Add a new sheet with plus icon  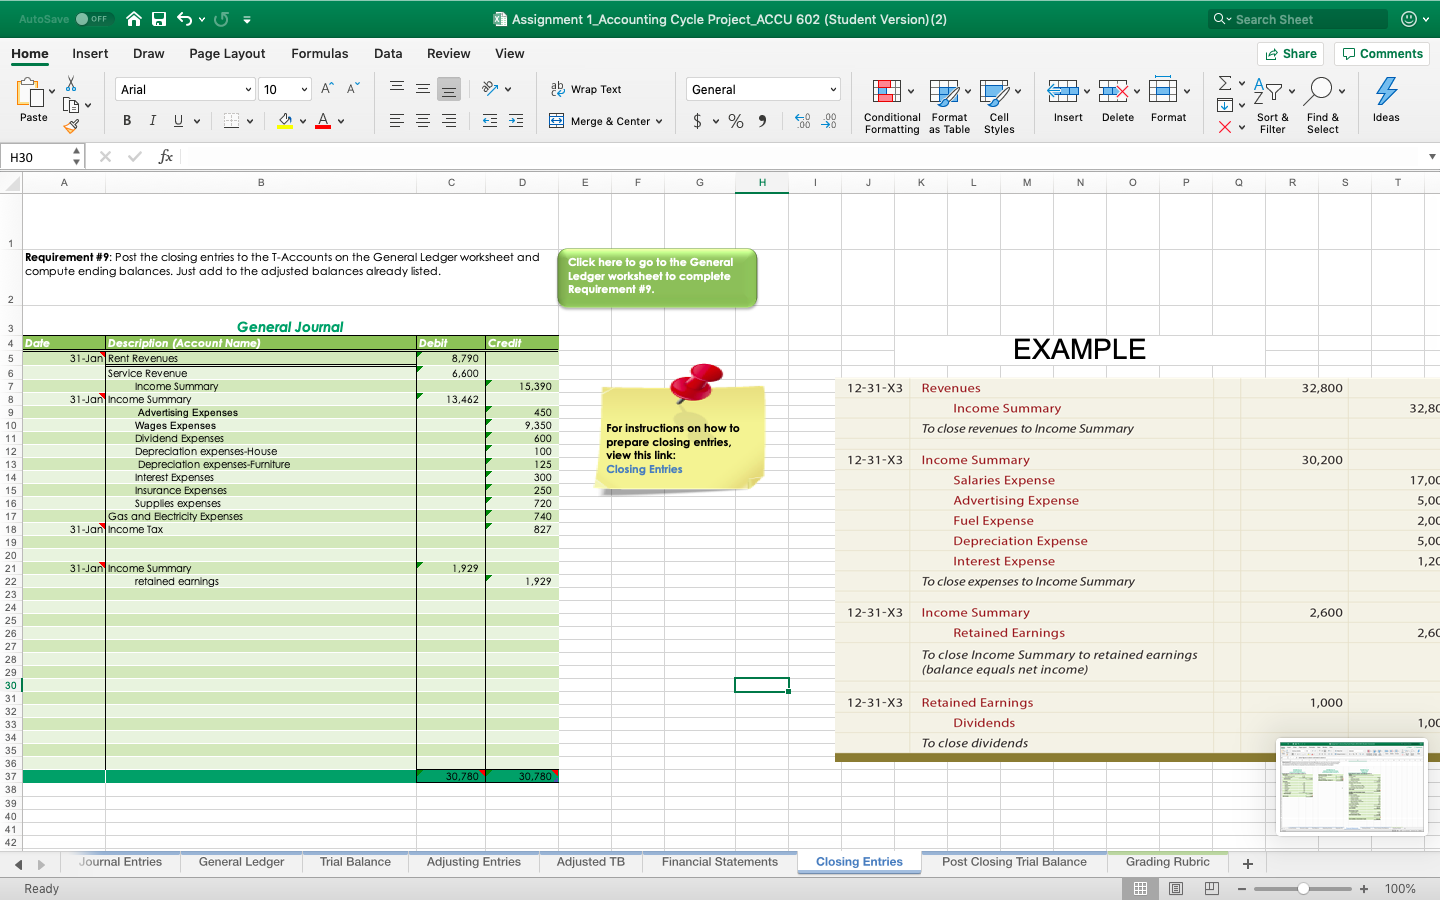pos(1248,863)
